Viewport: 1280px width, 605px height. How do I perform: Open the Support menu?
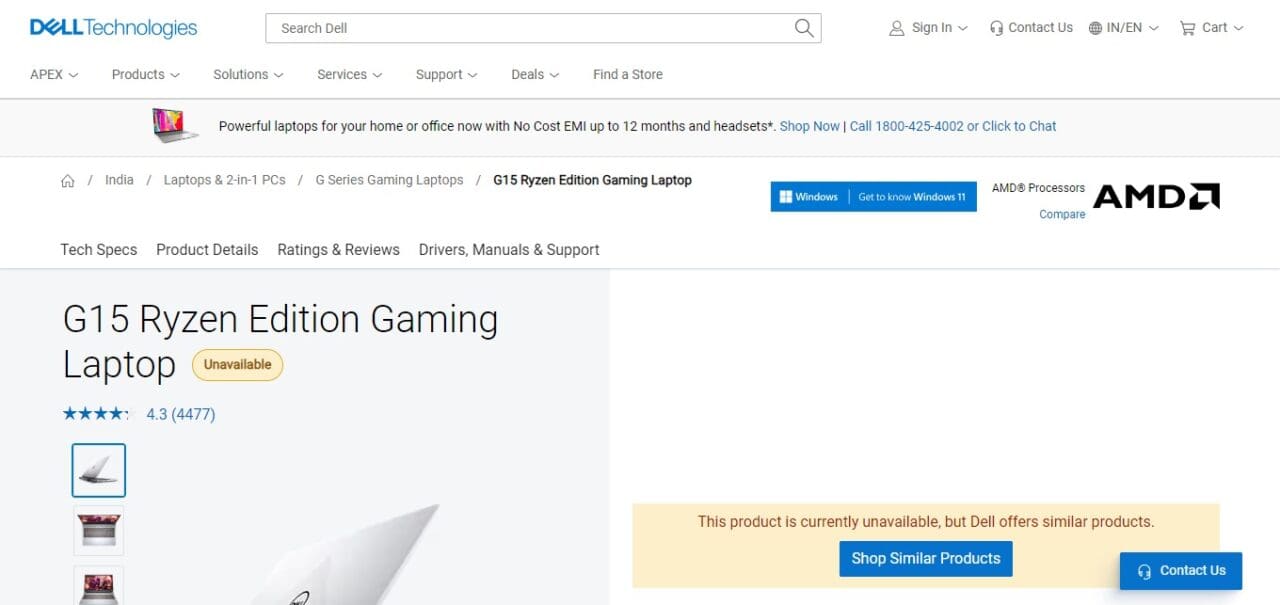[x=446, y=74]
